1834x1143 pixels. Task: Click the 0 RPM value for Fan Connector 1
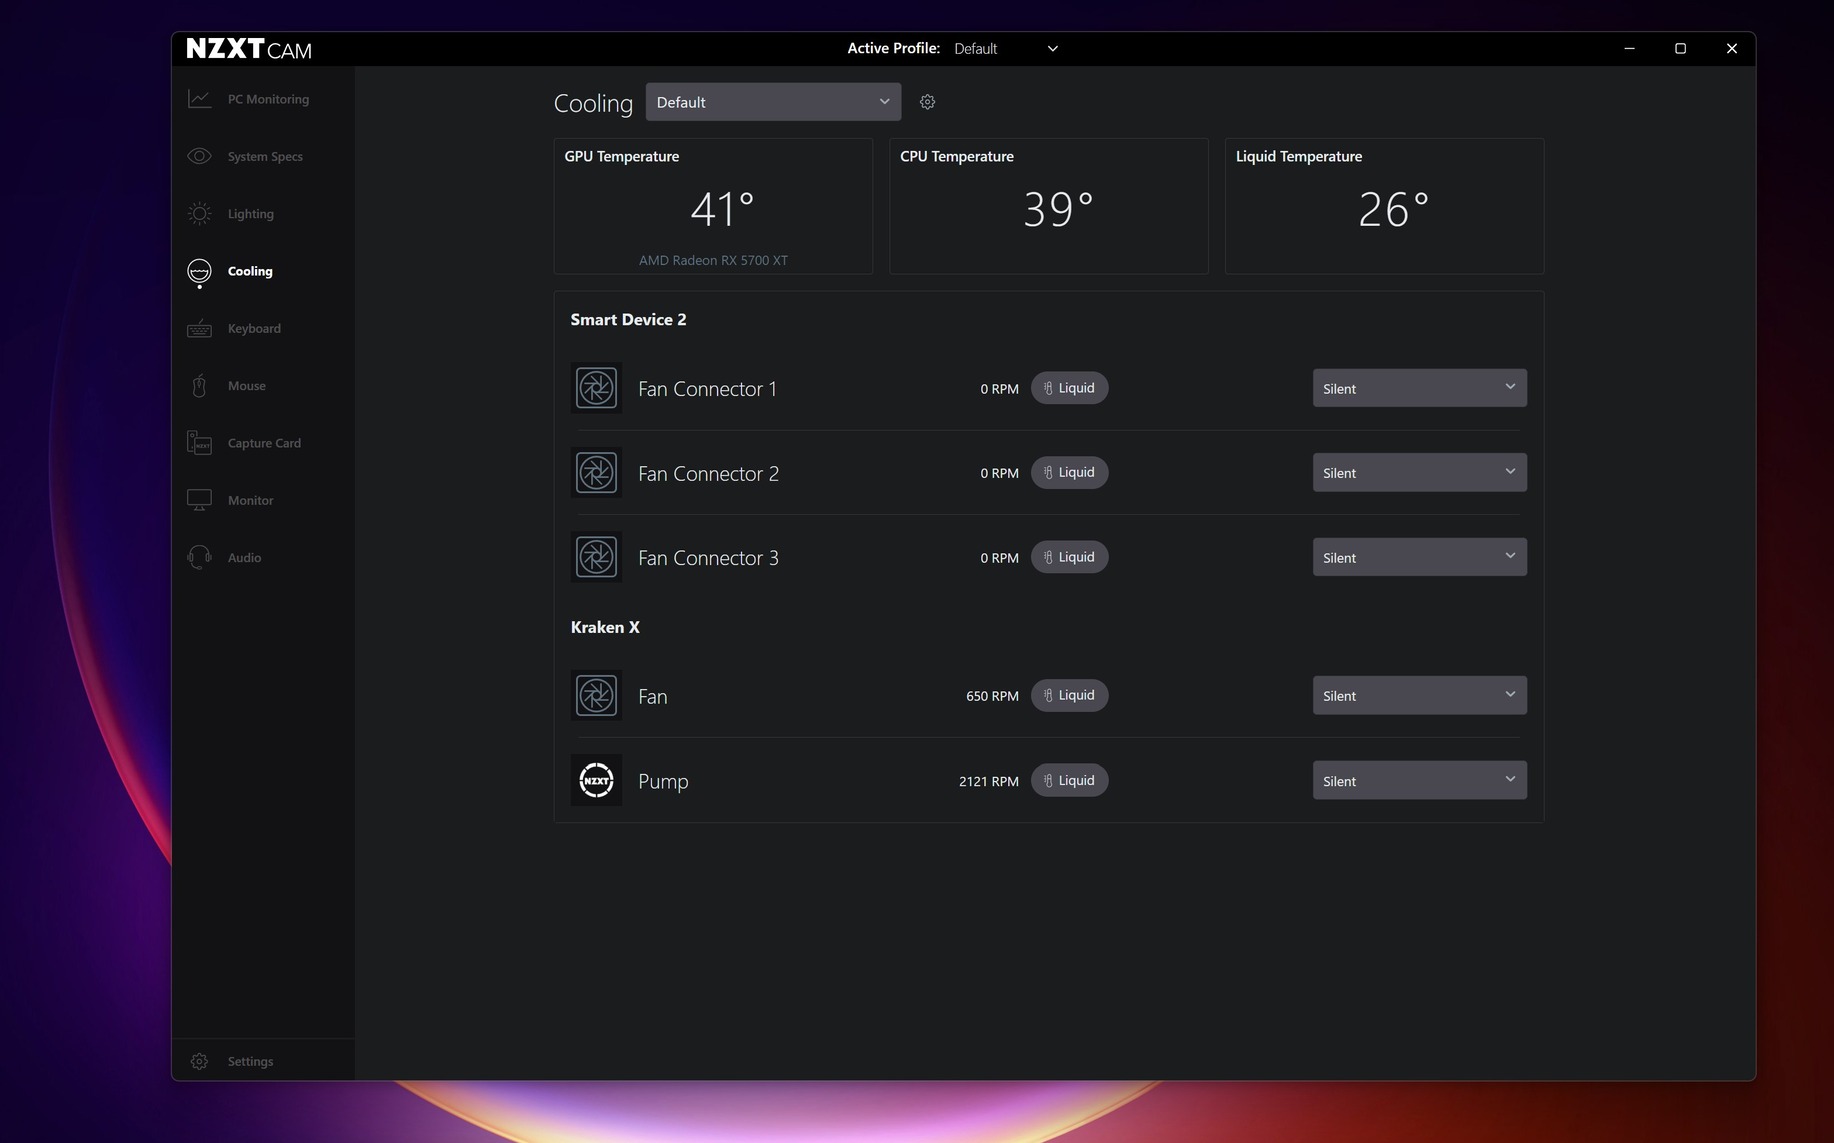[999, 389]
